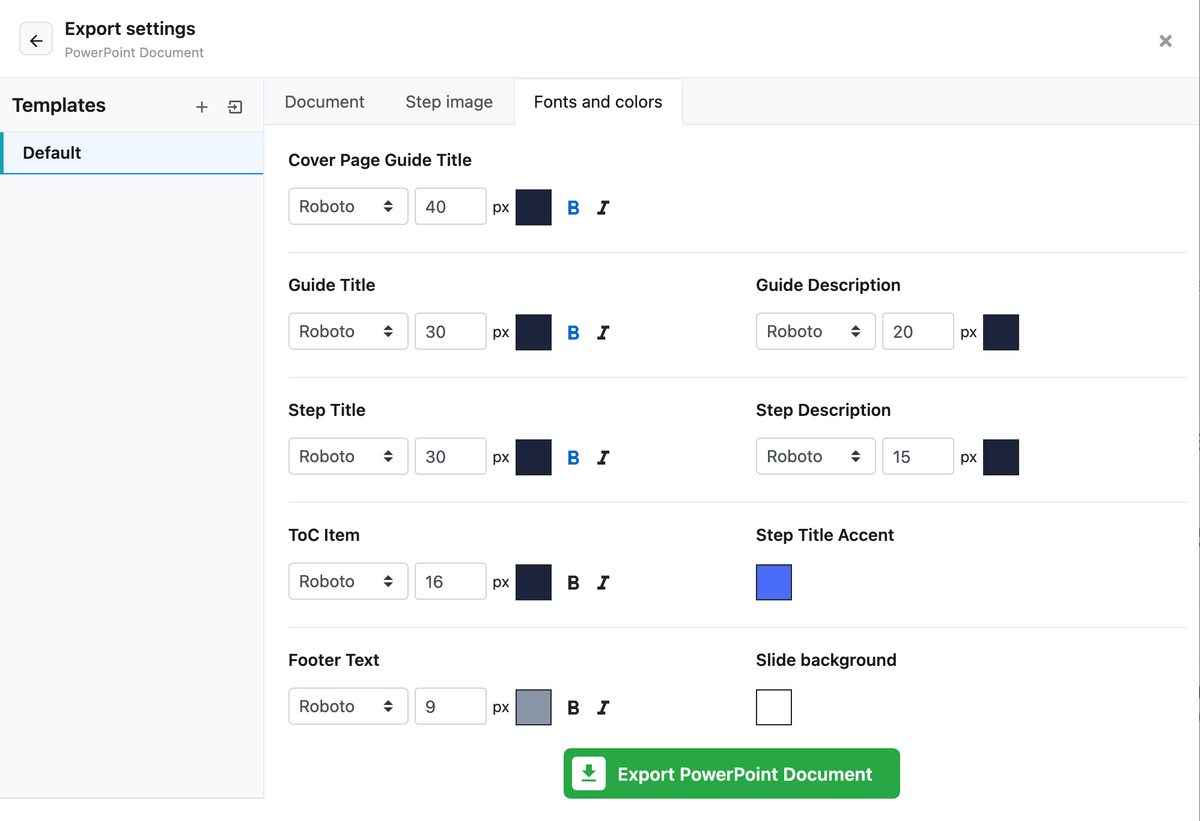Edit Cover Page Guide Title size field
The image size is (1200, 821).
pyautogui.click(x=450, y=206)
